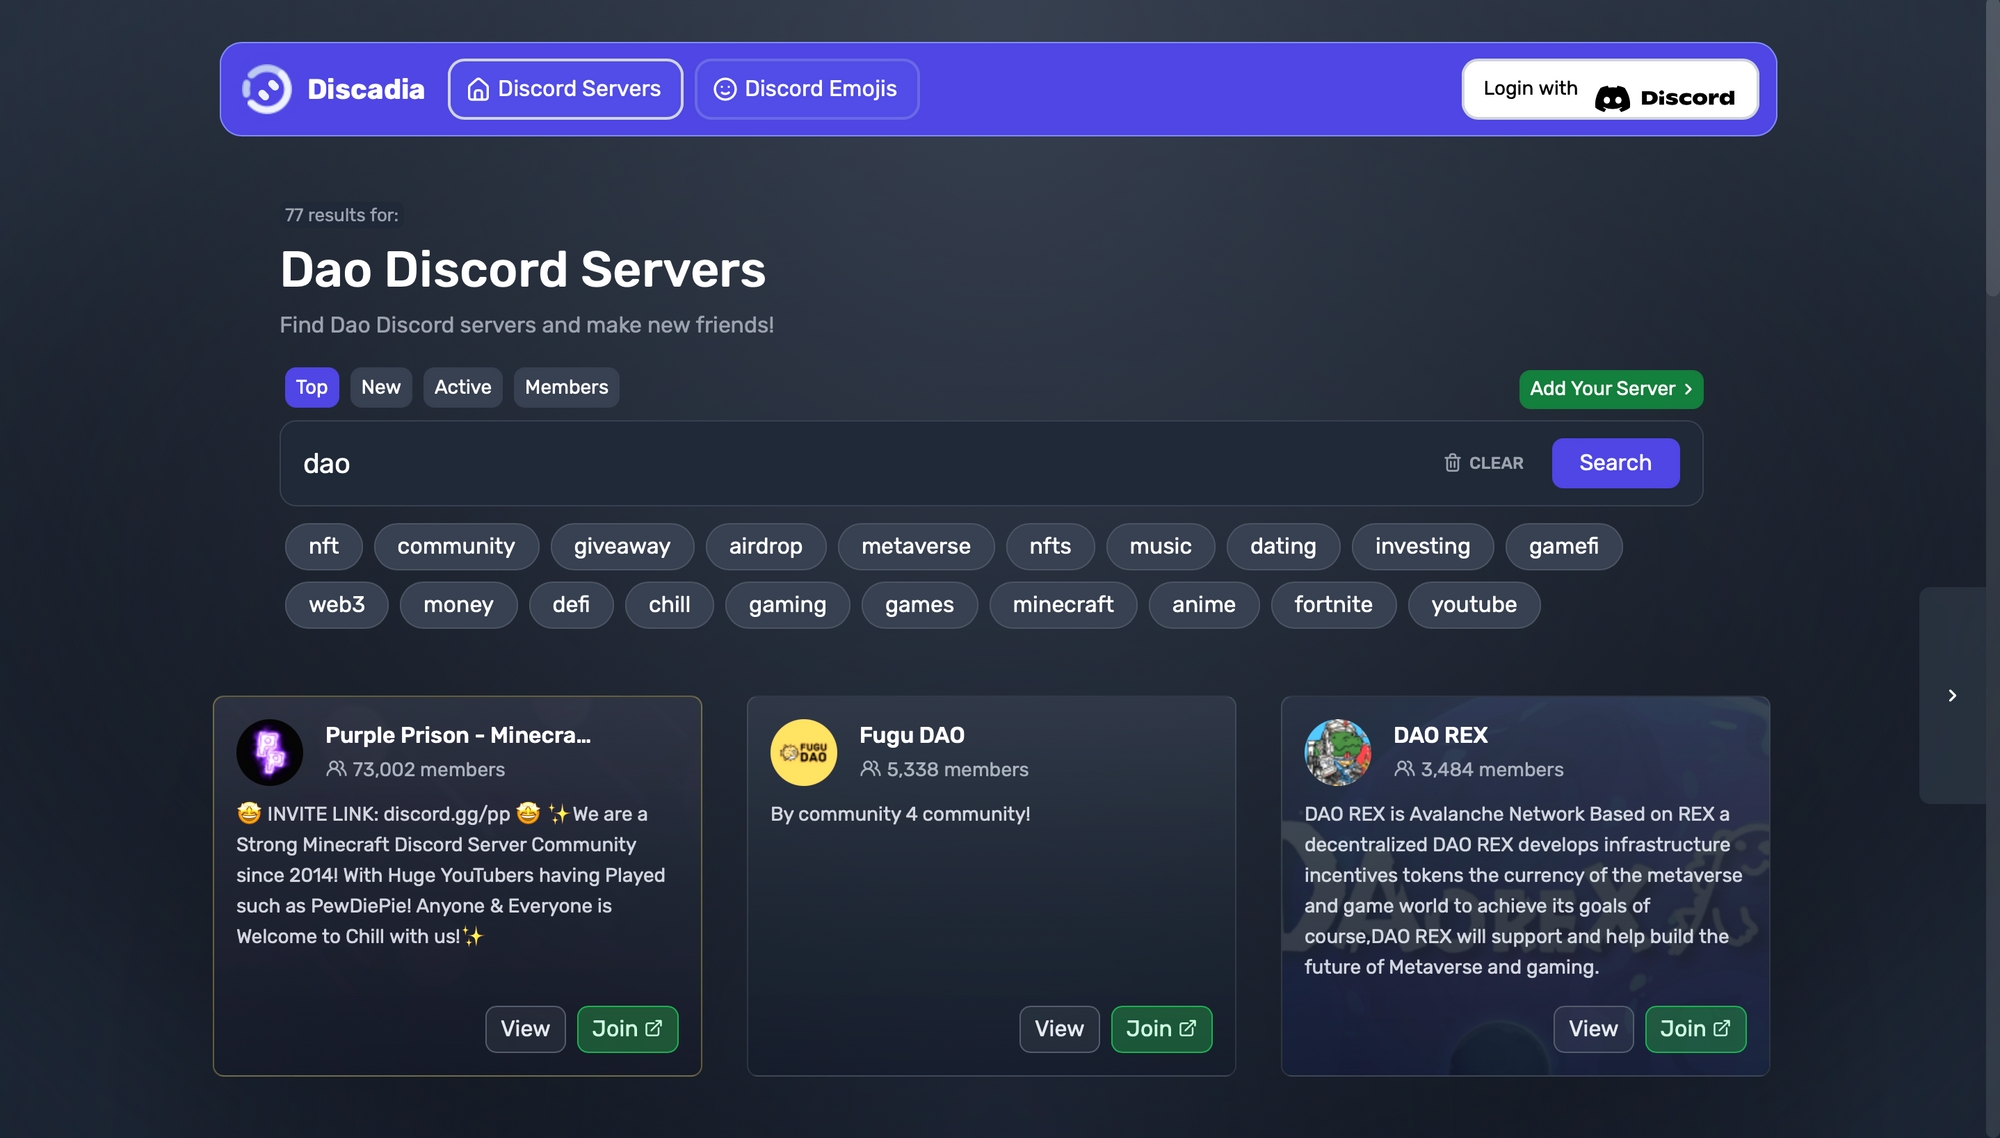This screenshot has height=1138, width=2000.
Task: Select the Members sort tab
Action: pyautogui.click(x=566, y=387)
